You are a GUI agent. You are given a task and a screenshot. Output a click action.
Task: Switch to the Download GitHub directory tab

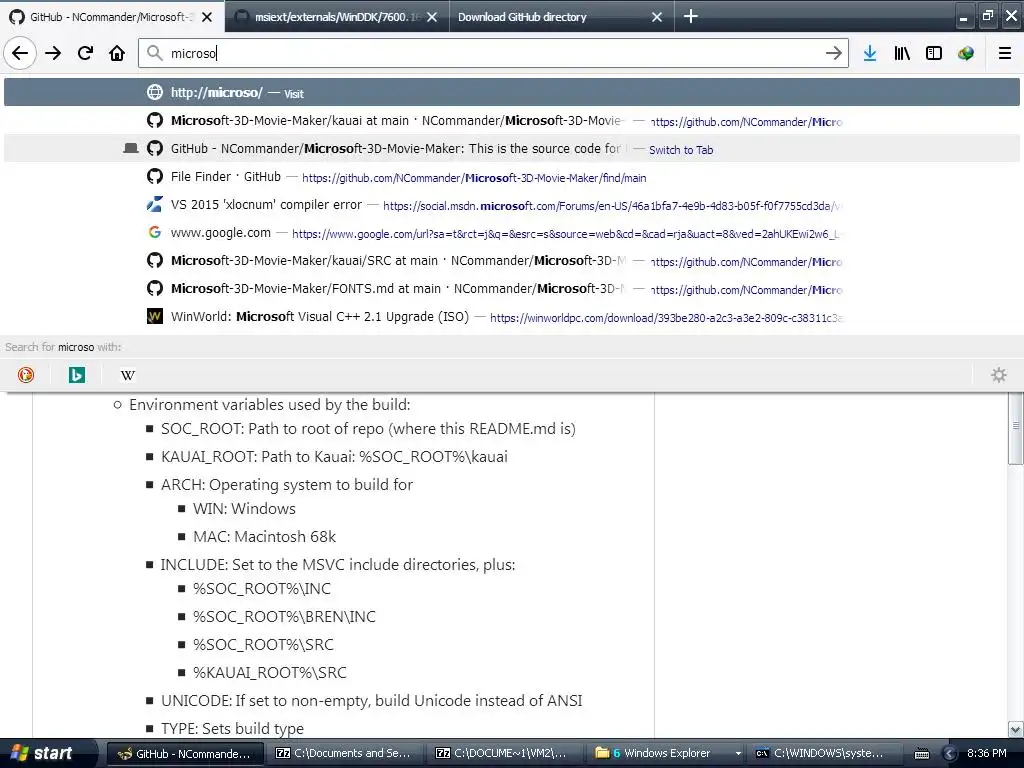(x=562, y=17)
